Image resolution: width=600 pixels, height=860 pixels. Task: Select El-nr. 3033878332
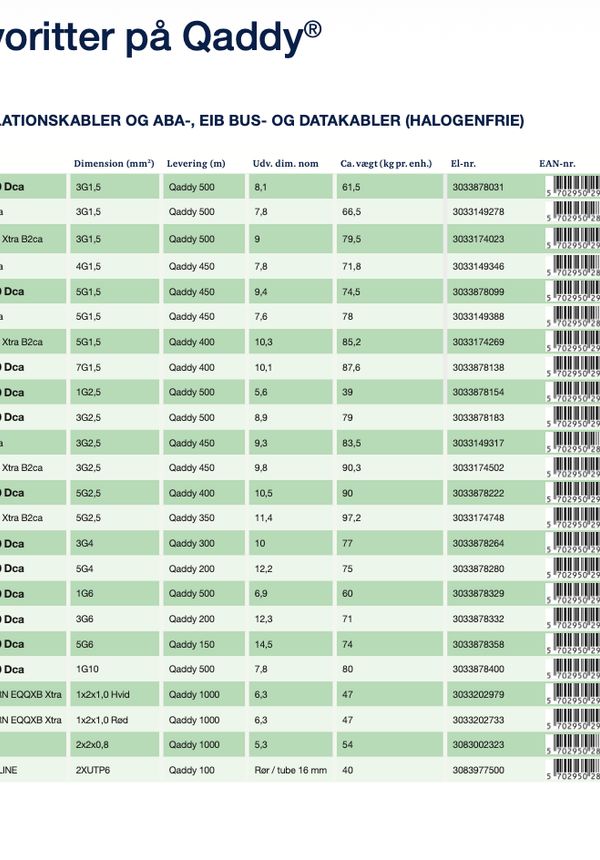coord(478,619)
